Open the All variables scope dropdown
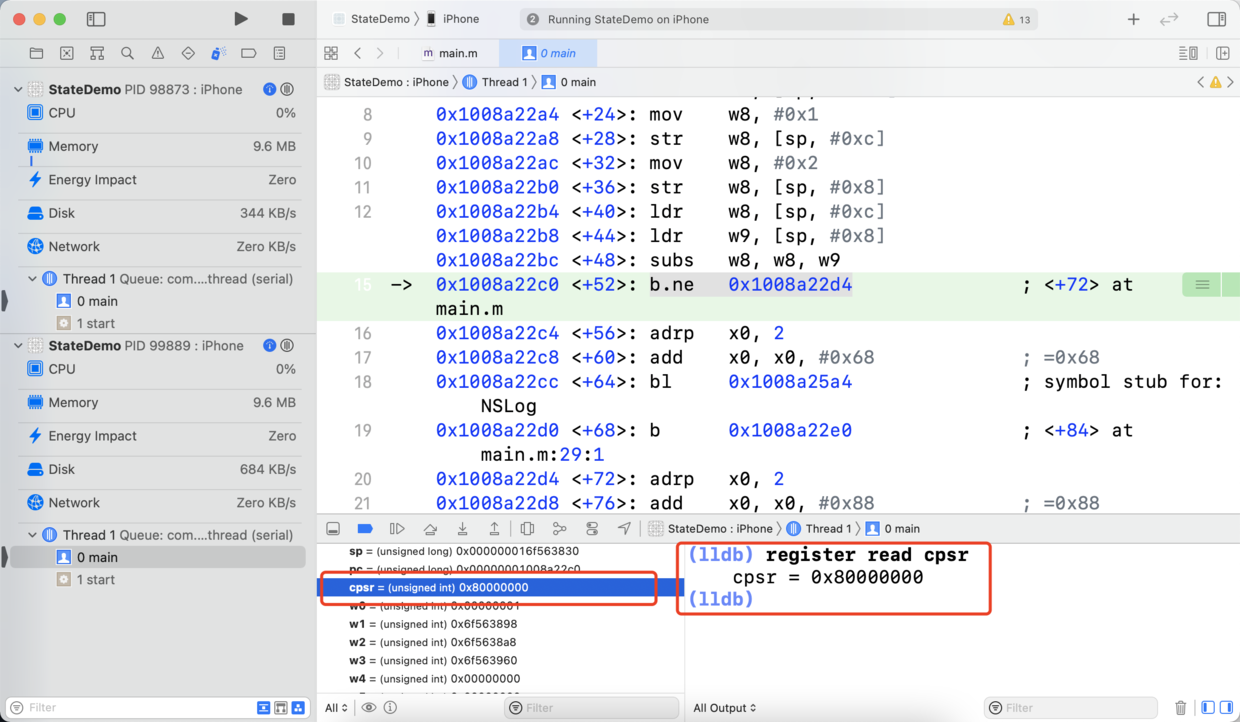 coord(336,708)
